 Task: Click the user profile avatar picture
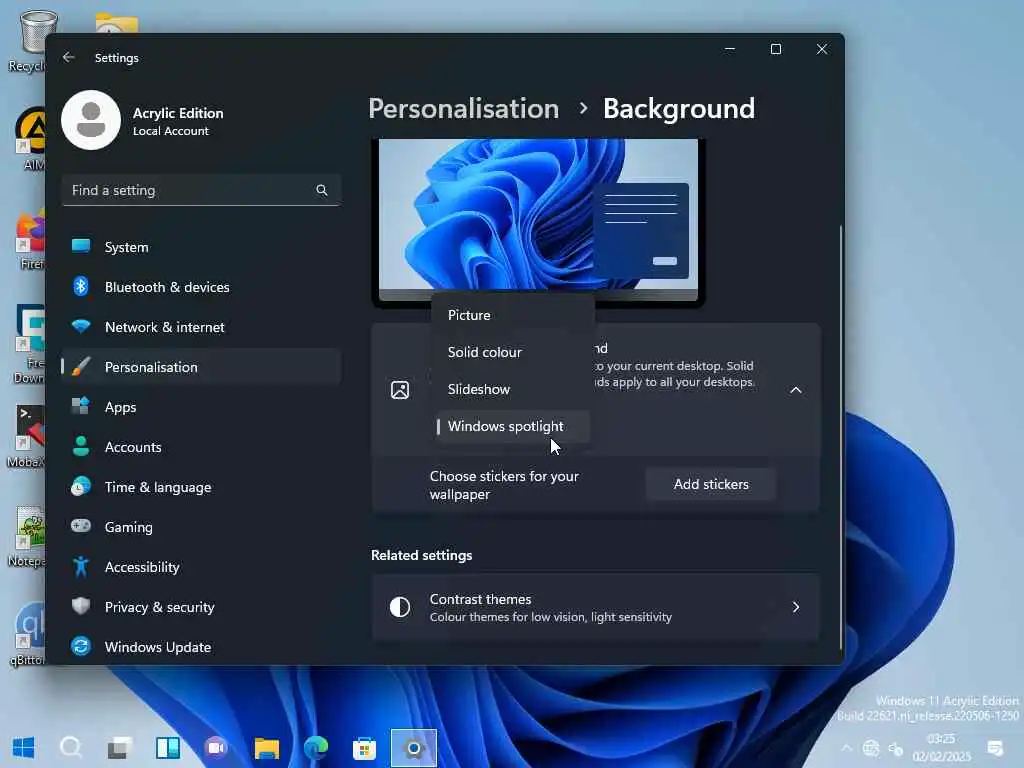coord(91,120)
